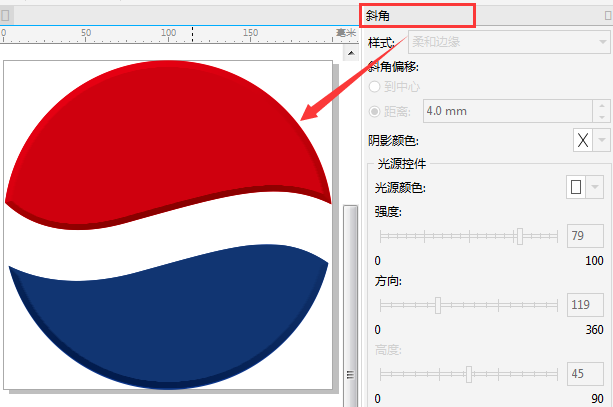The height and width of the screenshot is (407, 613).
Task: Click the canvas scroll-up arrow button
Action: pos(351,53)
